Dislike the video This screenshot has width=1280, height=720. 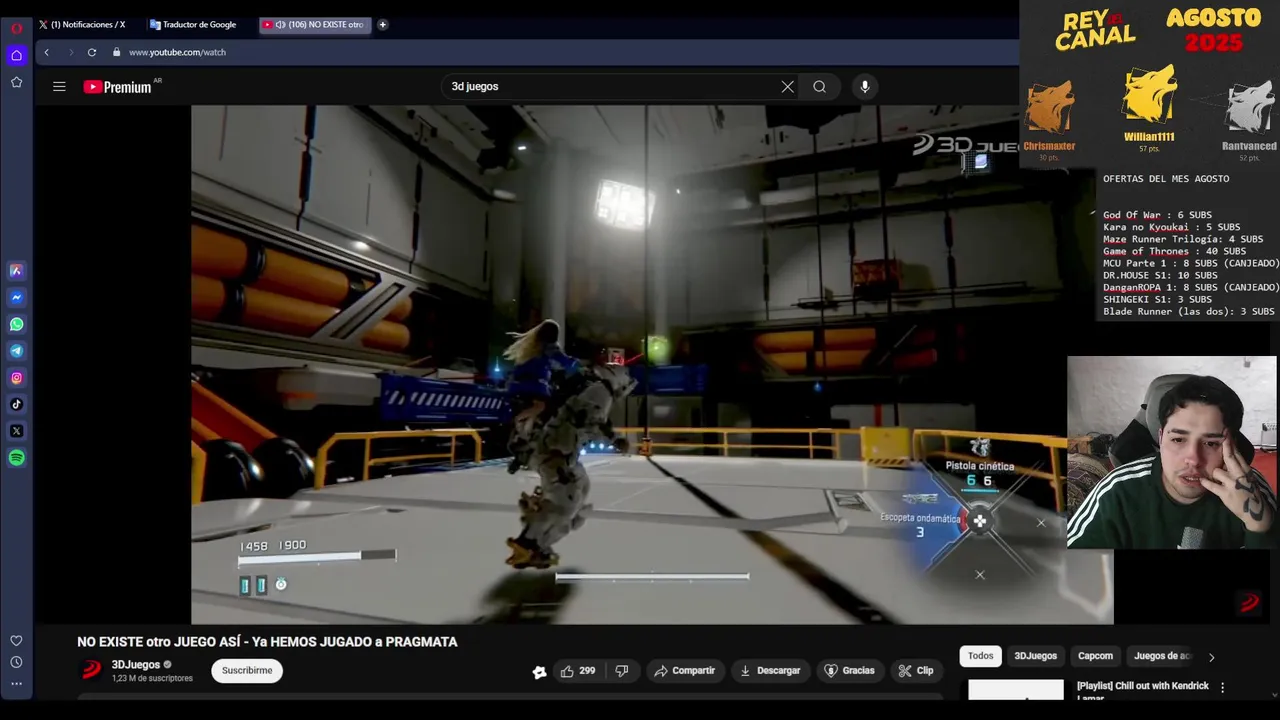click(621, 671)
